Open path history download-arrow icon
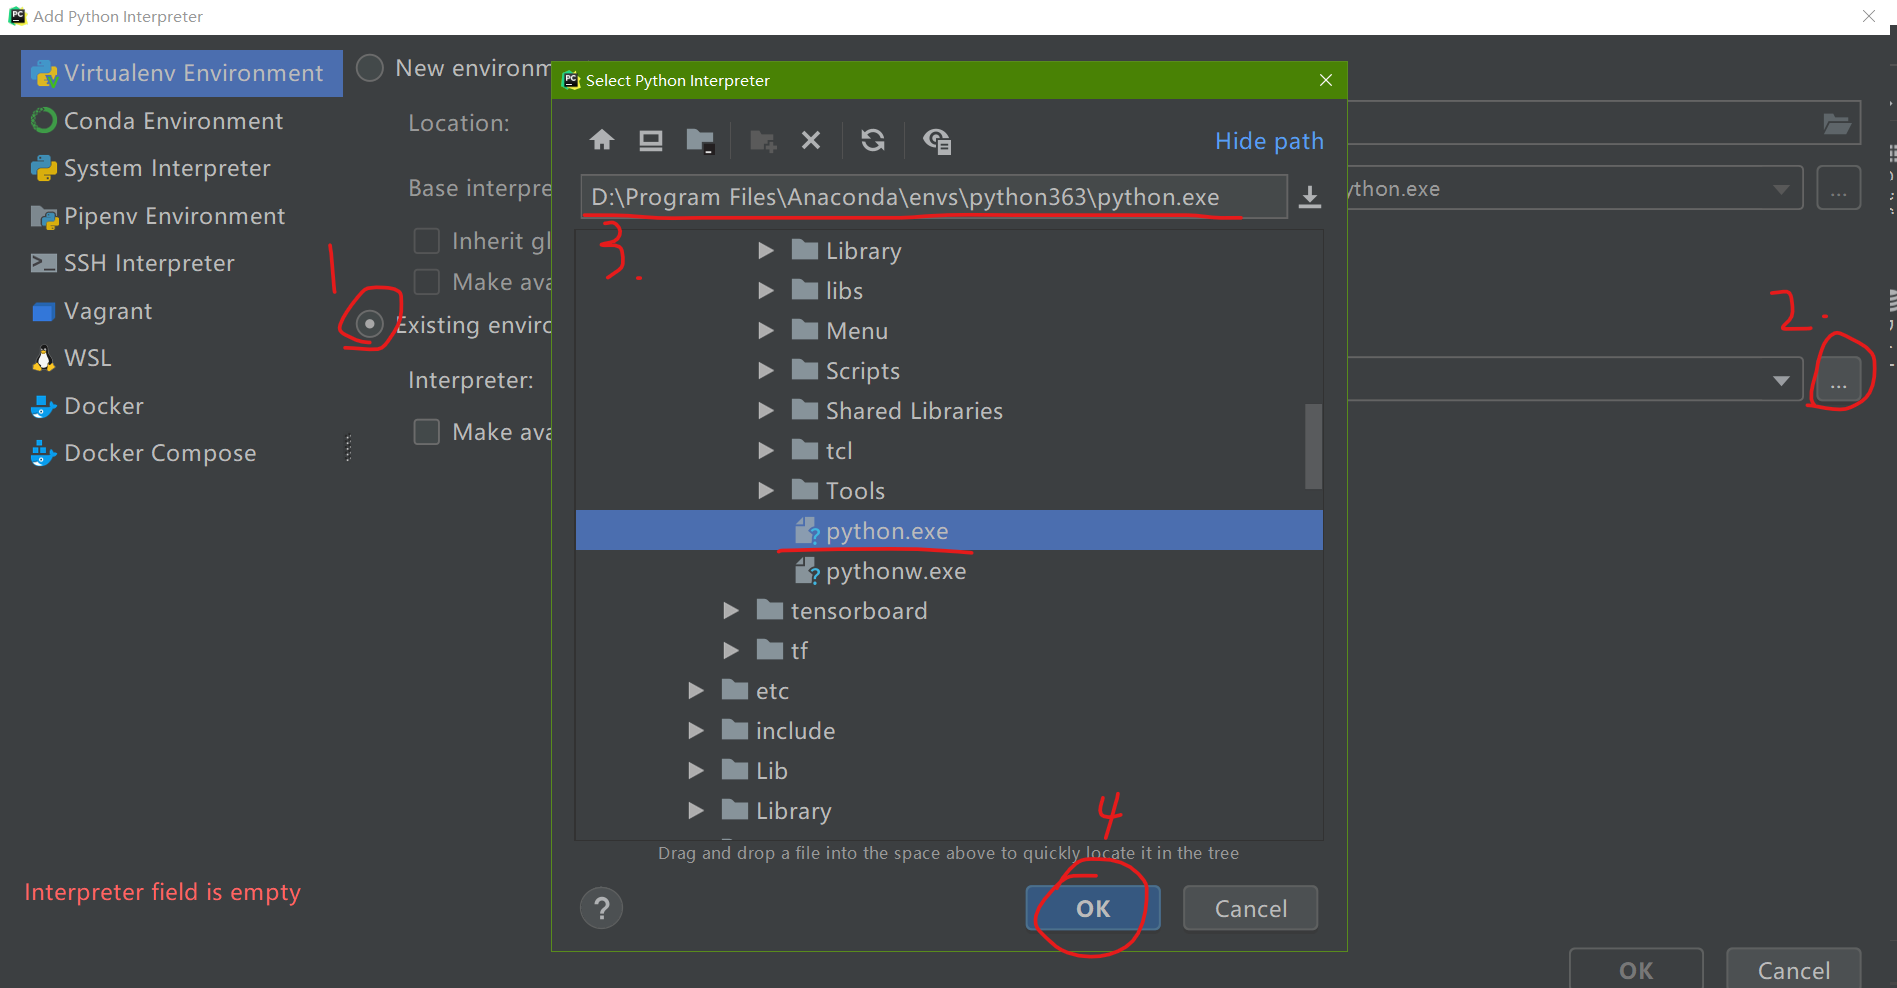This screenshot has height=988, width=1897. [1310, 197]
